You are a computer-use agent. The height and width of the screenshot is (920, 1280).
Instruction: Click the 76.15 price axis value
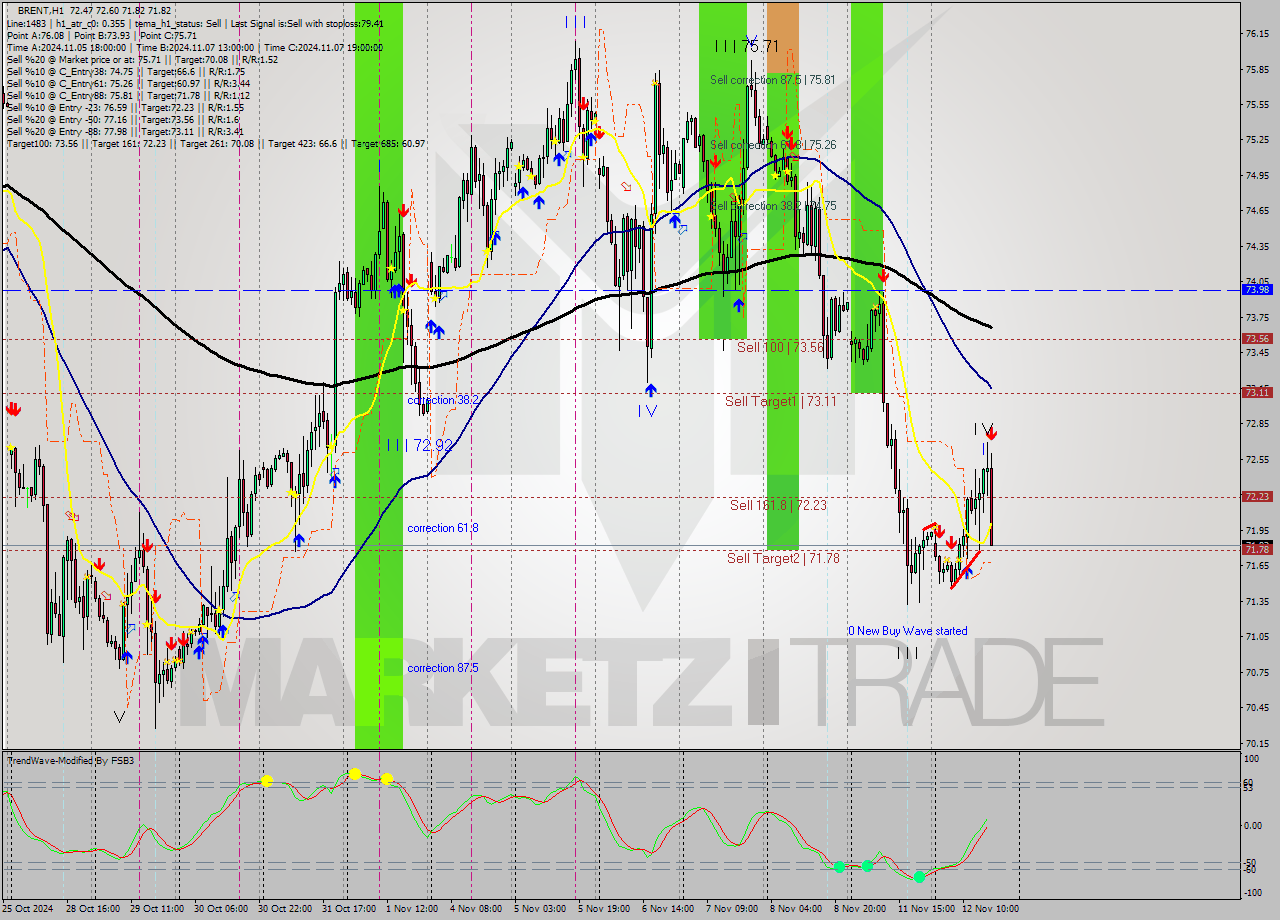pos(1257,34)
